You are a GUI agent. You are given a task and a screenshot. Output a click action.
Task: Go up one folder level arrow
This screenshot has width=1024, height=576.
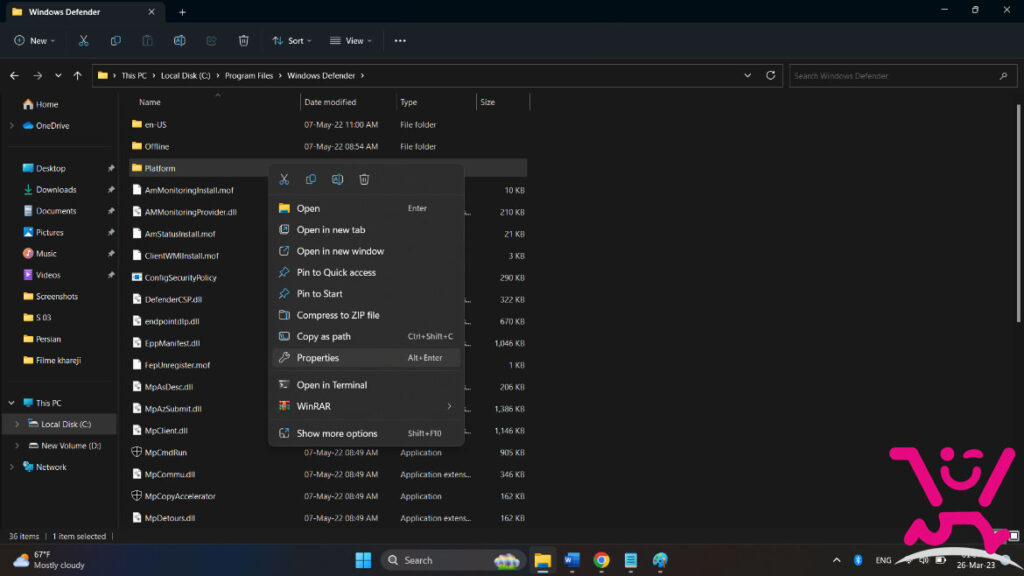click(78, 76)
